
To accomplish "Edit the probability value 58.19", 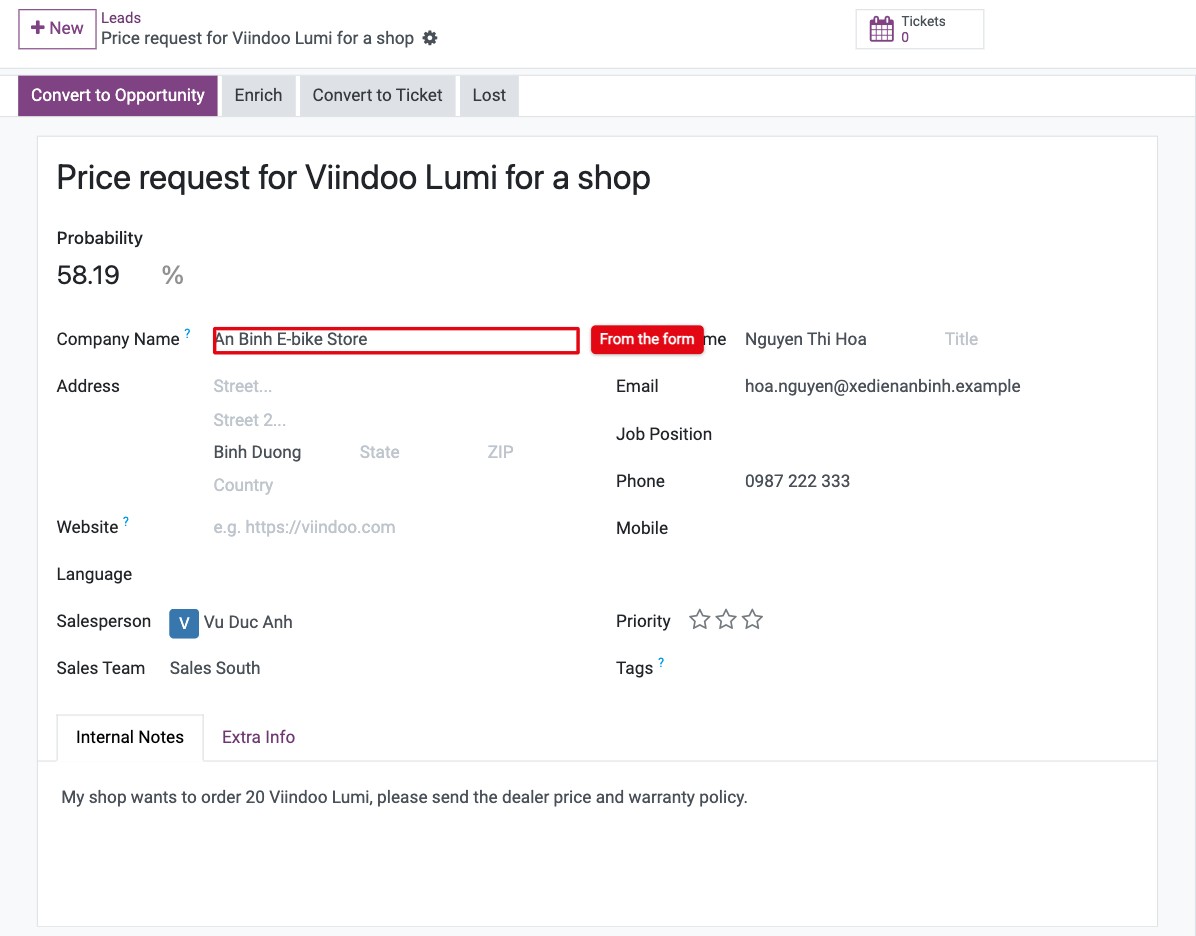I will point(88,275).
